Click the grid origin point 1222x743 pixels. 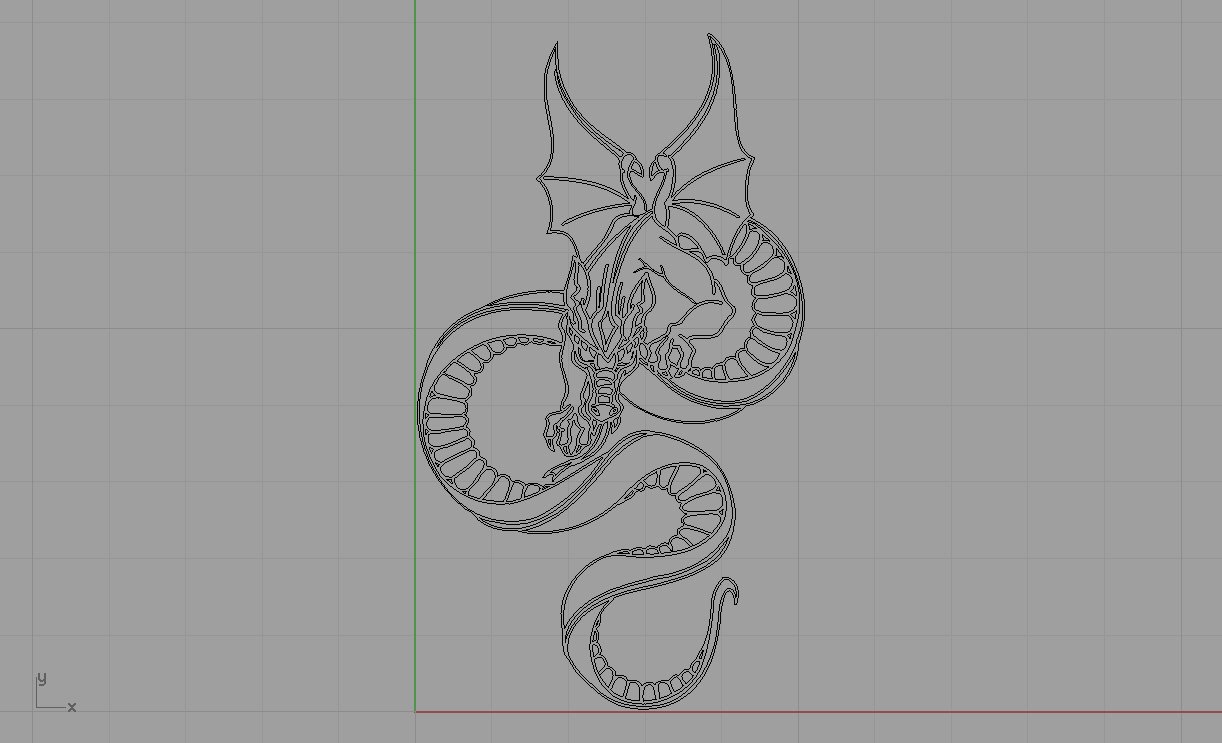pos(415,711)
